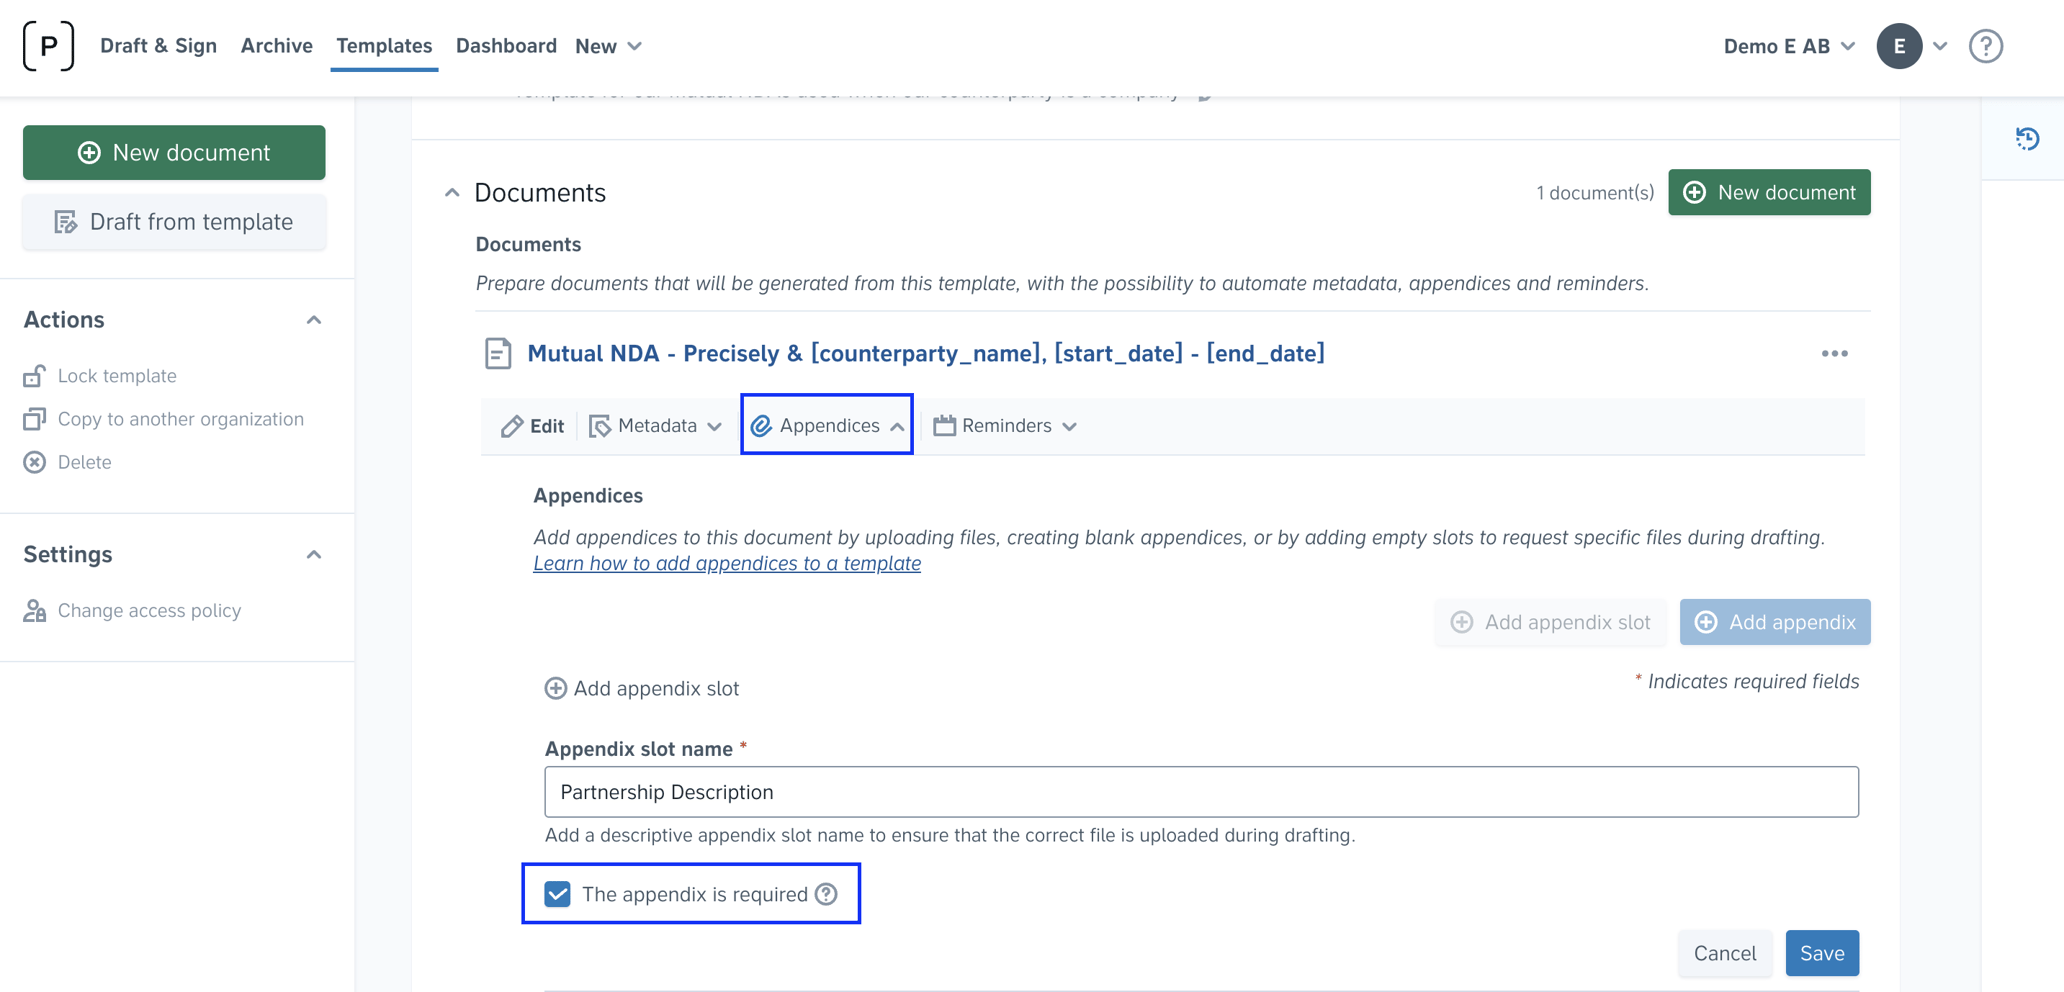Switch to the Archive tab

(276, 45)
